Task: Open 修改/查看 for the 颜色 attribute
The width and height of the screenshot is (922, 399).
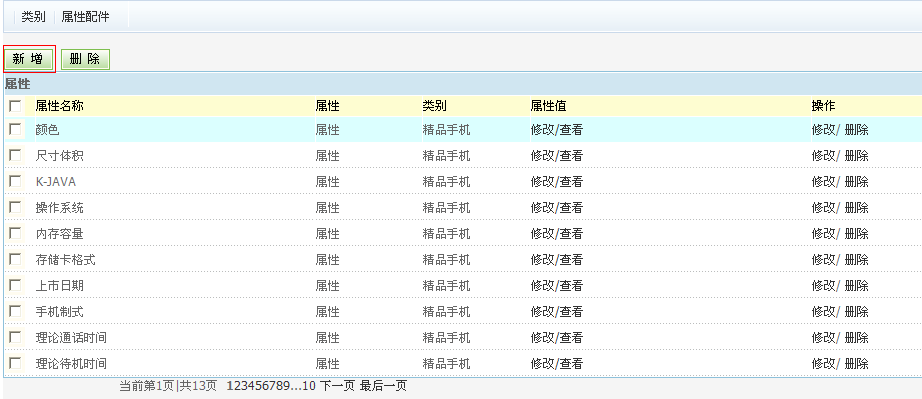Action: click(x=556, y=130)
